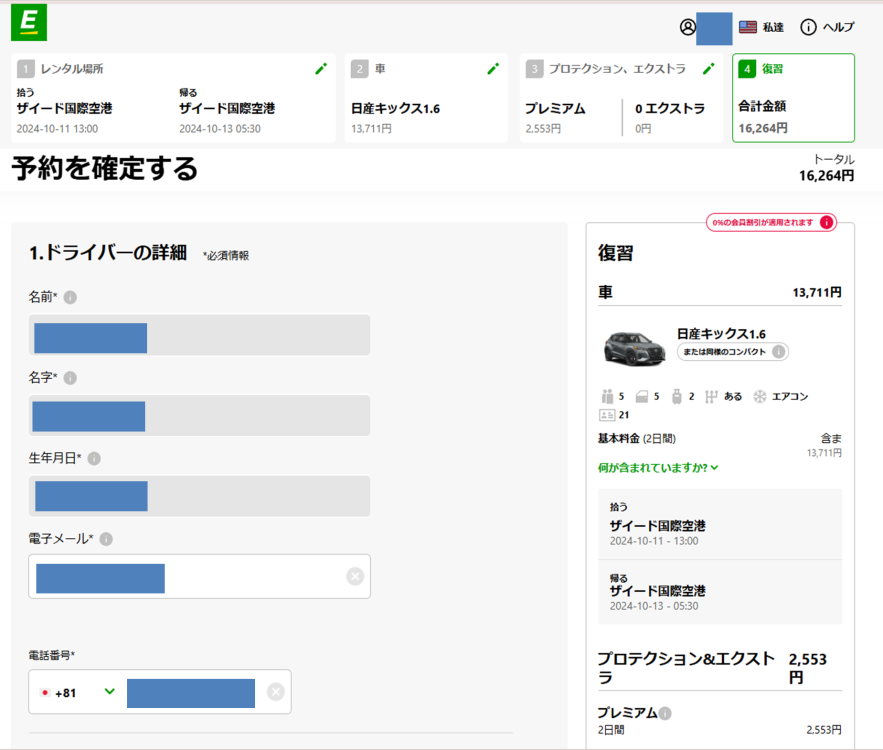Click info icon beside 電子メール label

106,539
